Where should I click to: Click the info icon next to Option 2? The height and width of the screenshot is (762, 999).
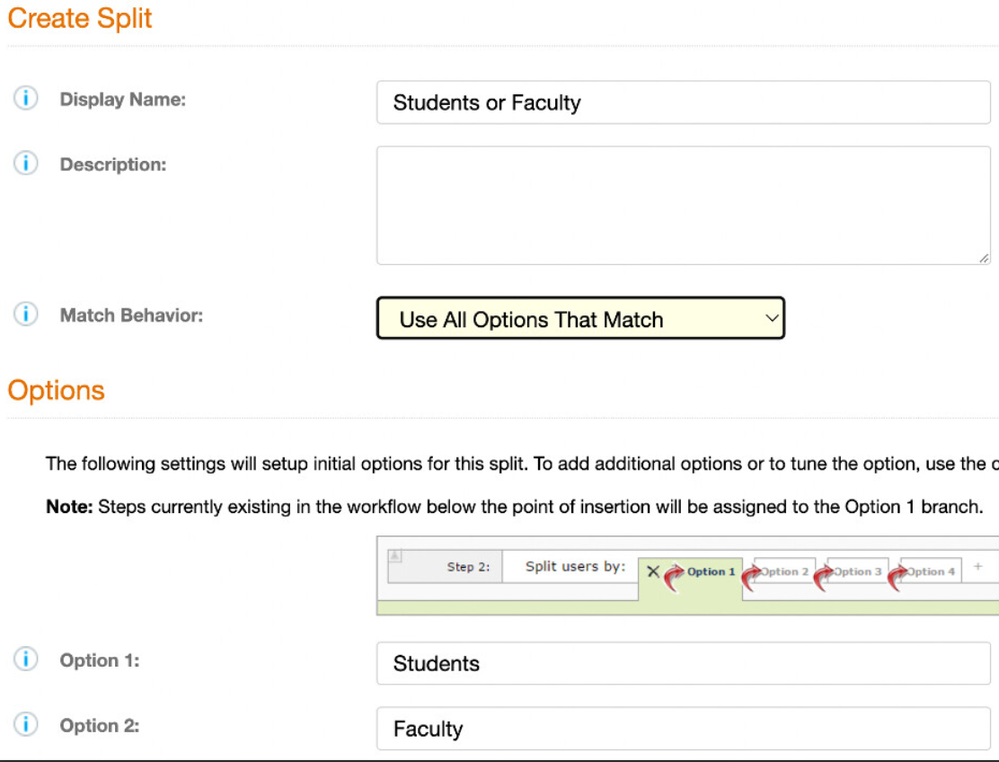pyautogui.click(x=25, y=725)
